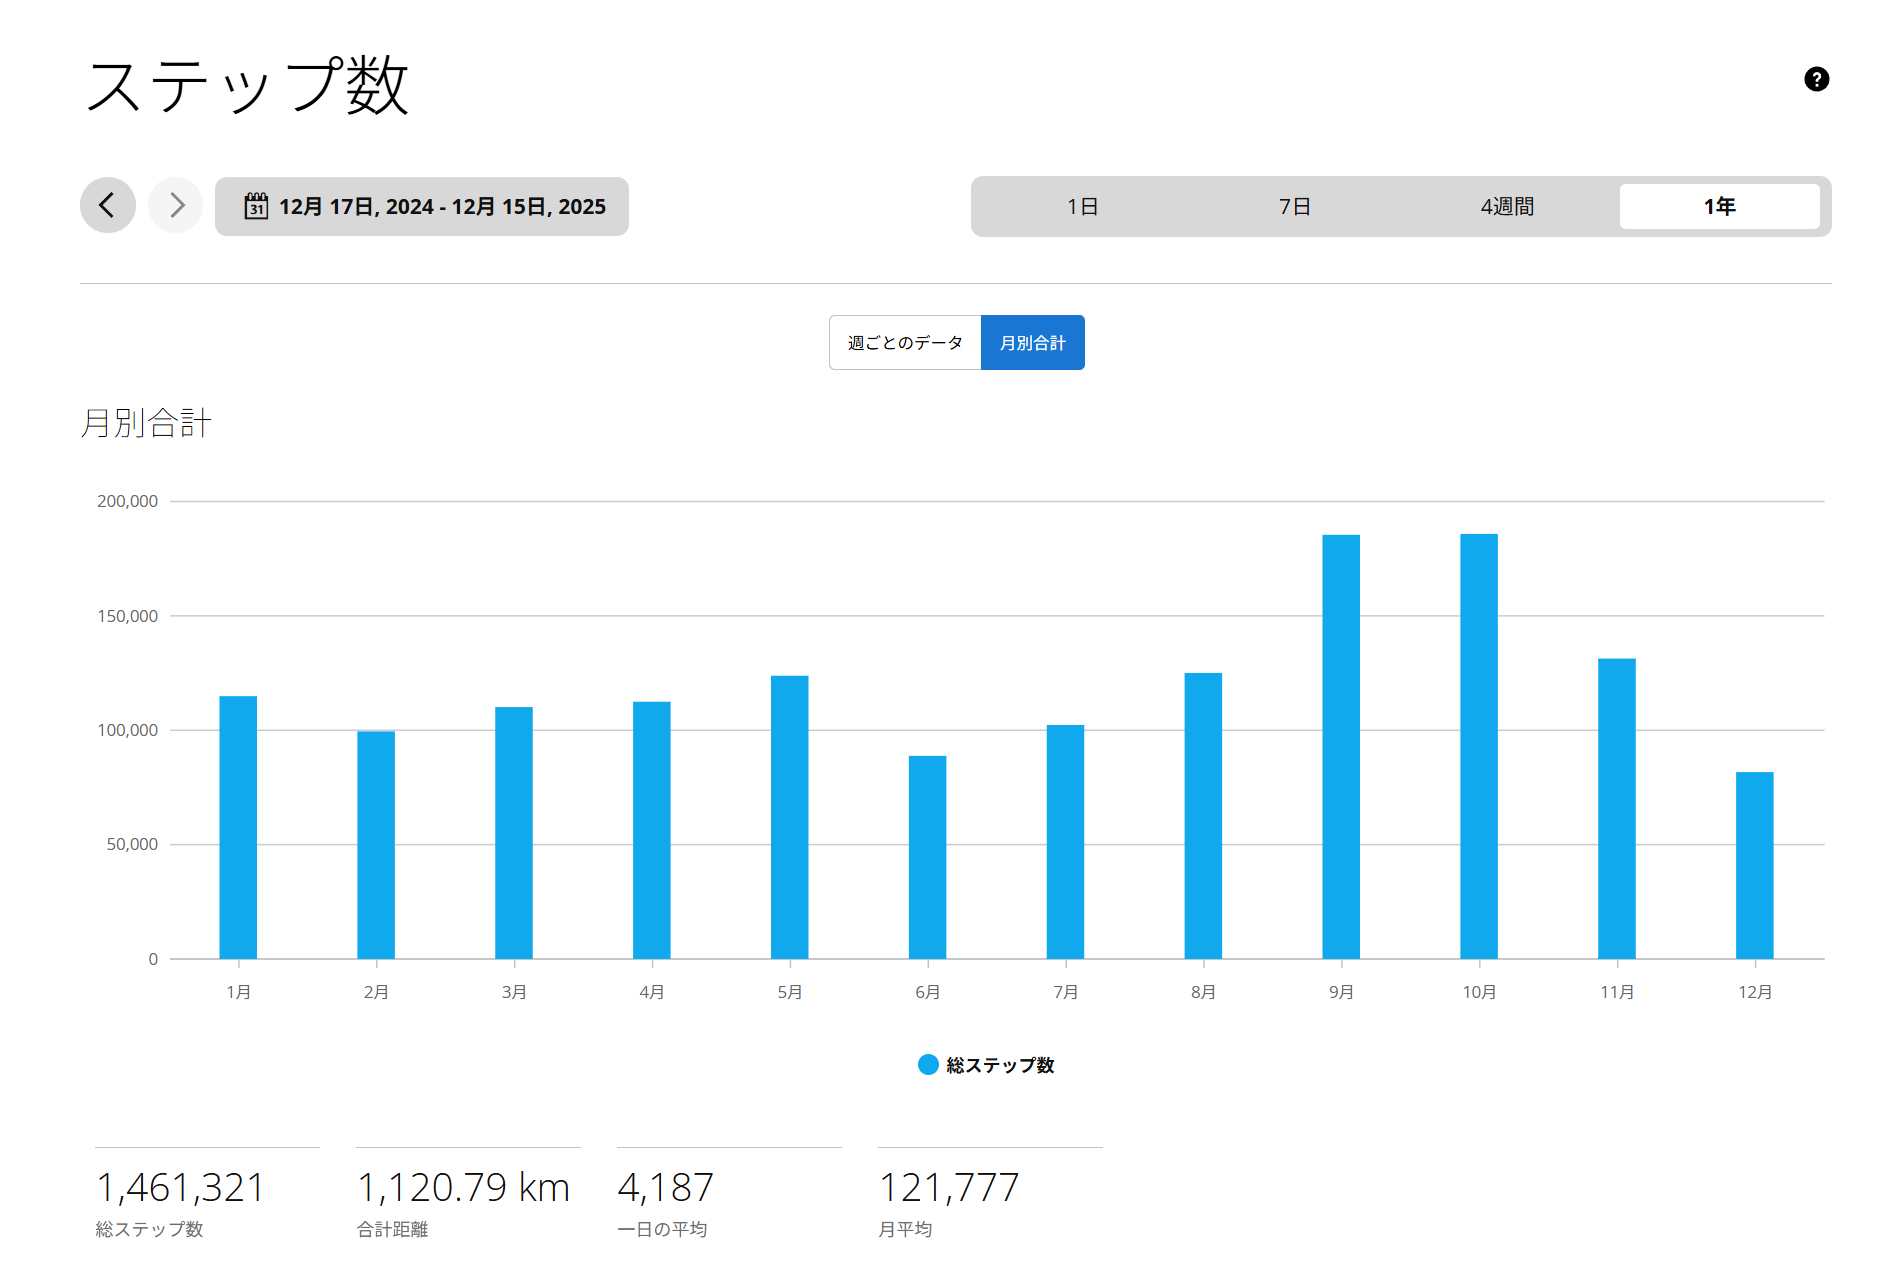Click the 9月 bar in chart
Viewport: 1900px width, 1265px height.
coord(1341,747)
